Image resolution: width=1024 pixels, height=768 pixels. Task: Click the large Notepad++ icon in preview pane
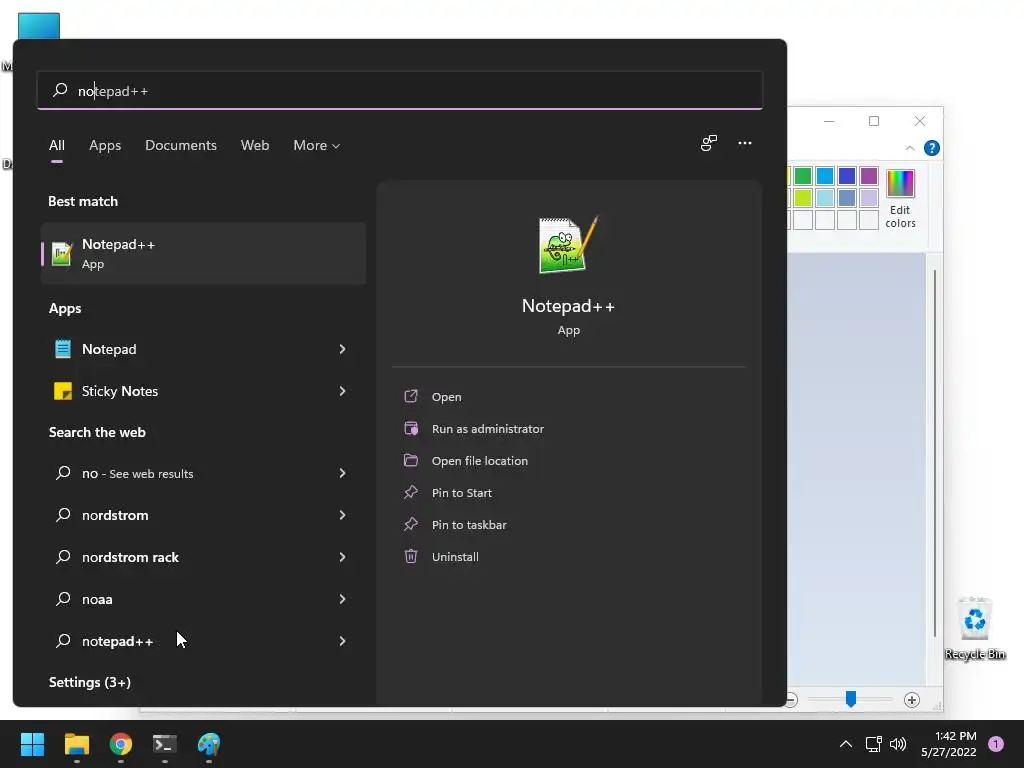click(x=568, y=245)
